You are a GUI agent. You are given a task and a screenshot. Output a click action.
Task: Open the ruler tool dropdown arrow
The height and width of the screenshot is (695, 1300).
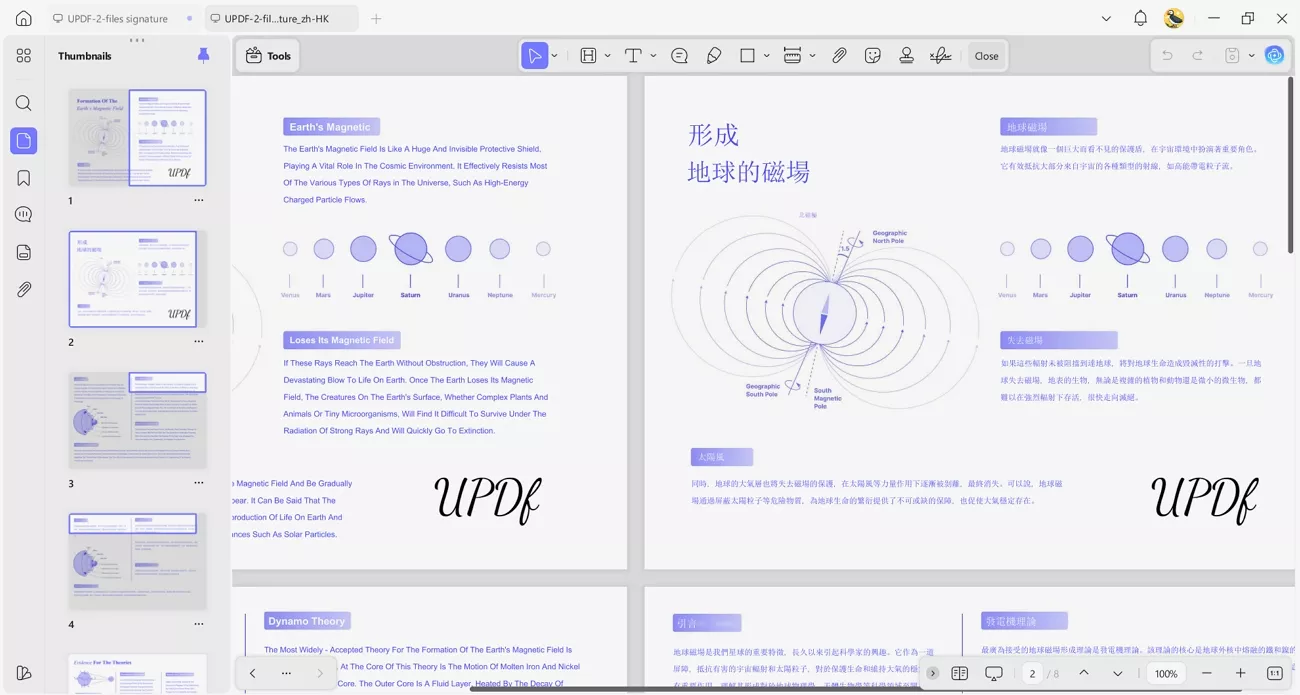(x=812, y=55)
